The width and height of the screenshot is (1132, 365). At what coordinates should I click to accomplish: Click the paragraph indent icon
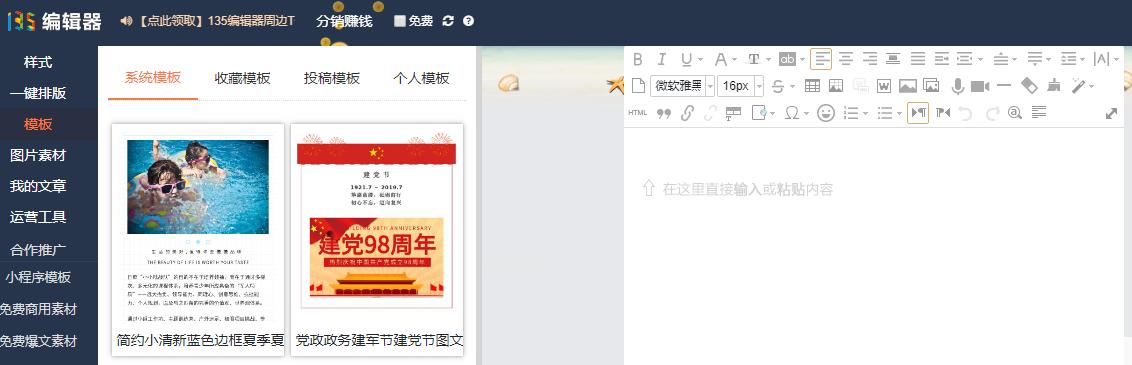(x=941, y=59)
